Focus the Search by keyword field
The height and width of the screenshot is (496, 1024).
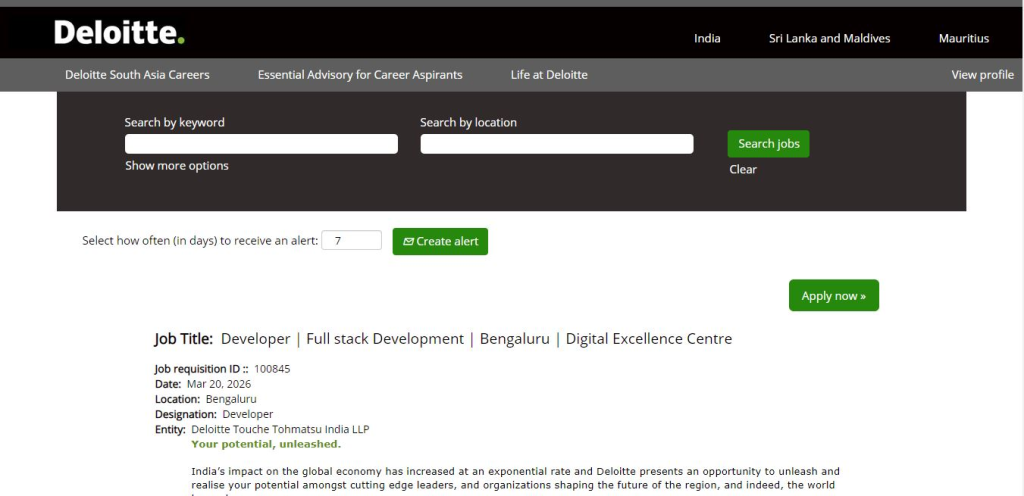[261, 144]
